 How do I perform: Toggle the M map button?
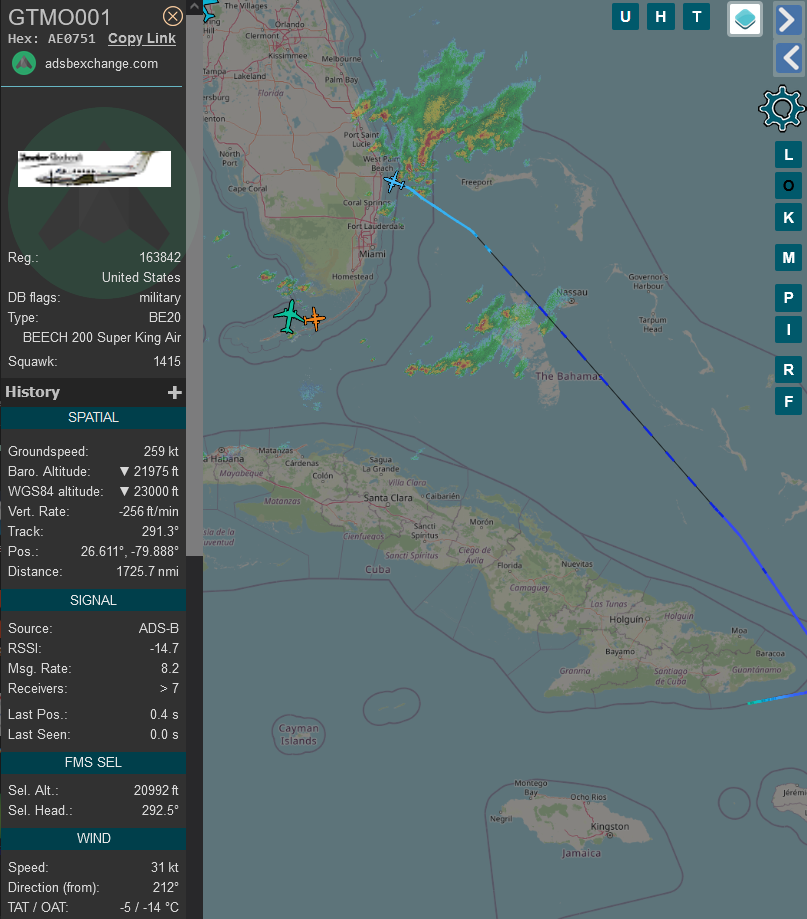click(788, 257)
